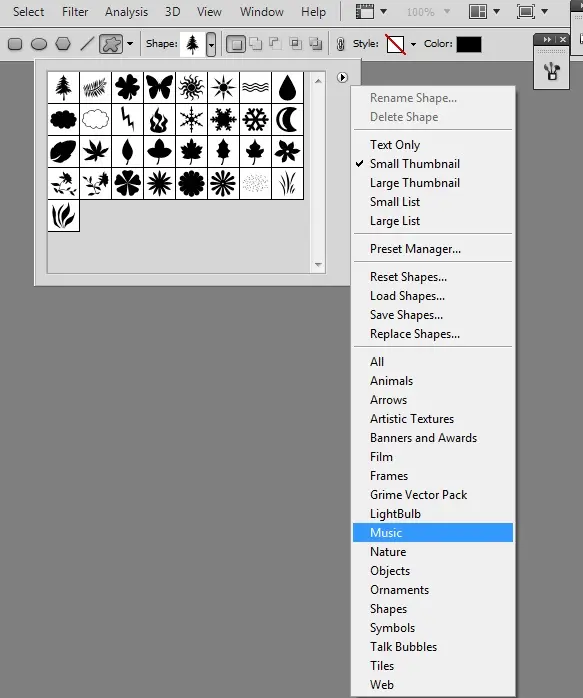583x698 pixels.
Task: Pick the butterfly shape thumbnail
Action: 159,87
